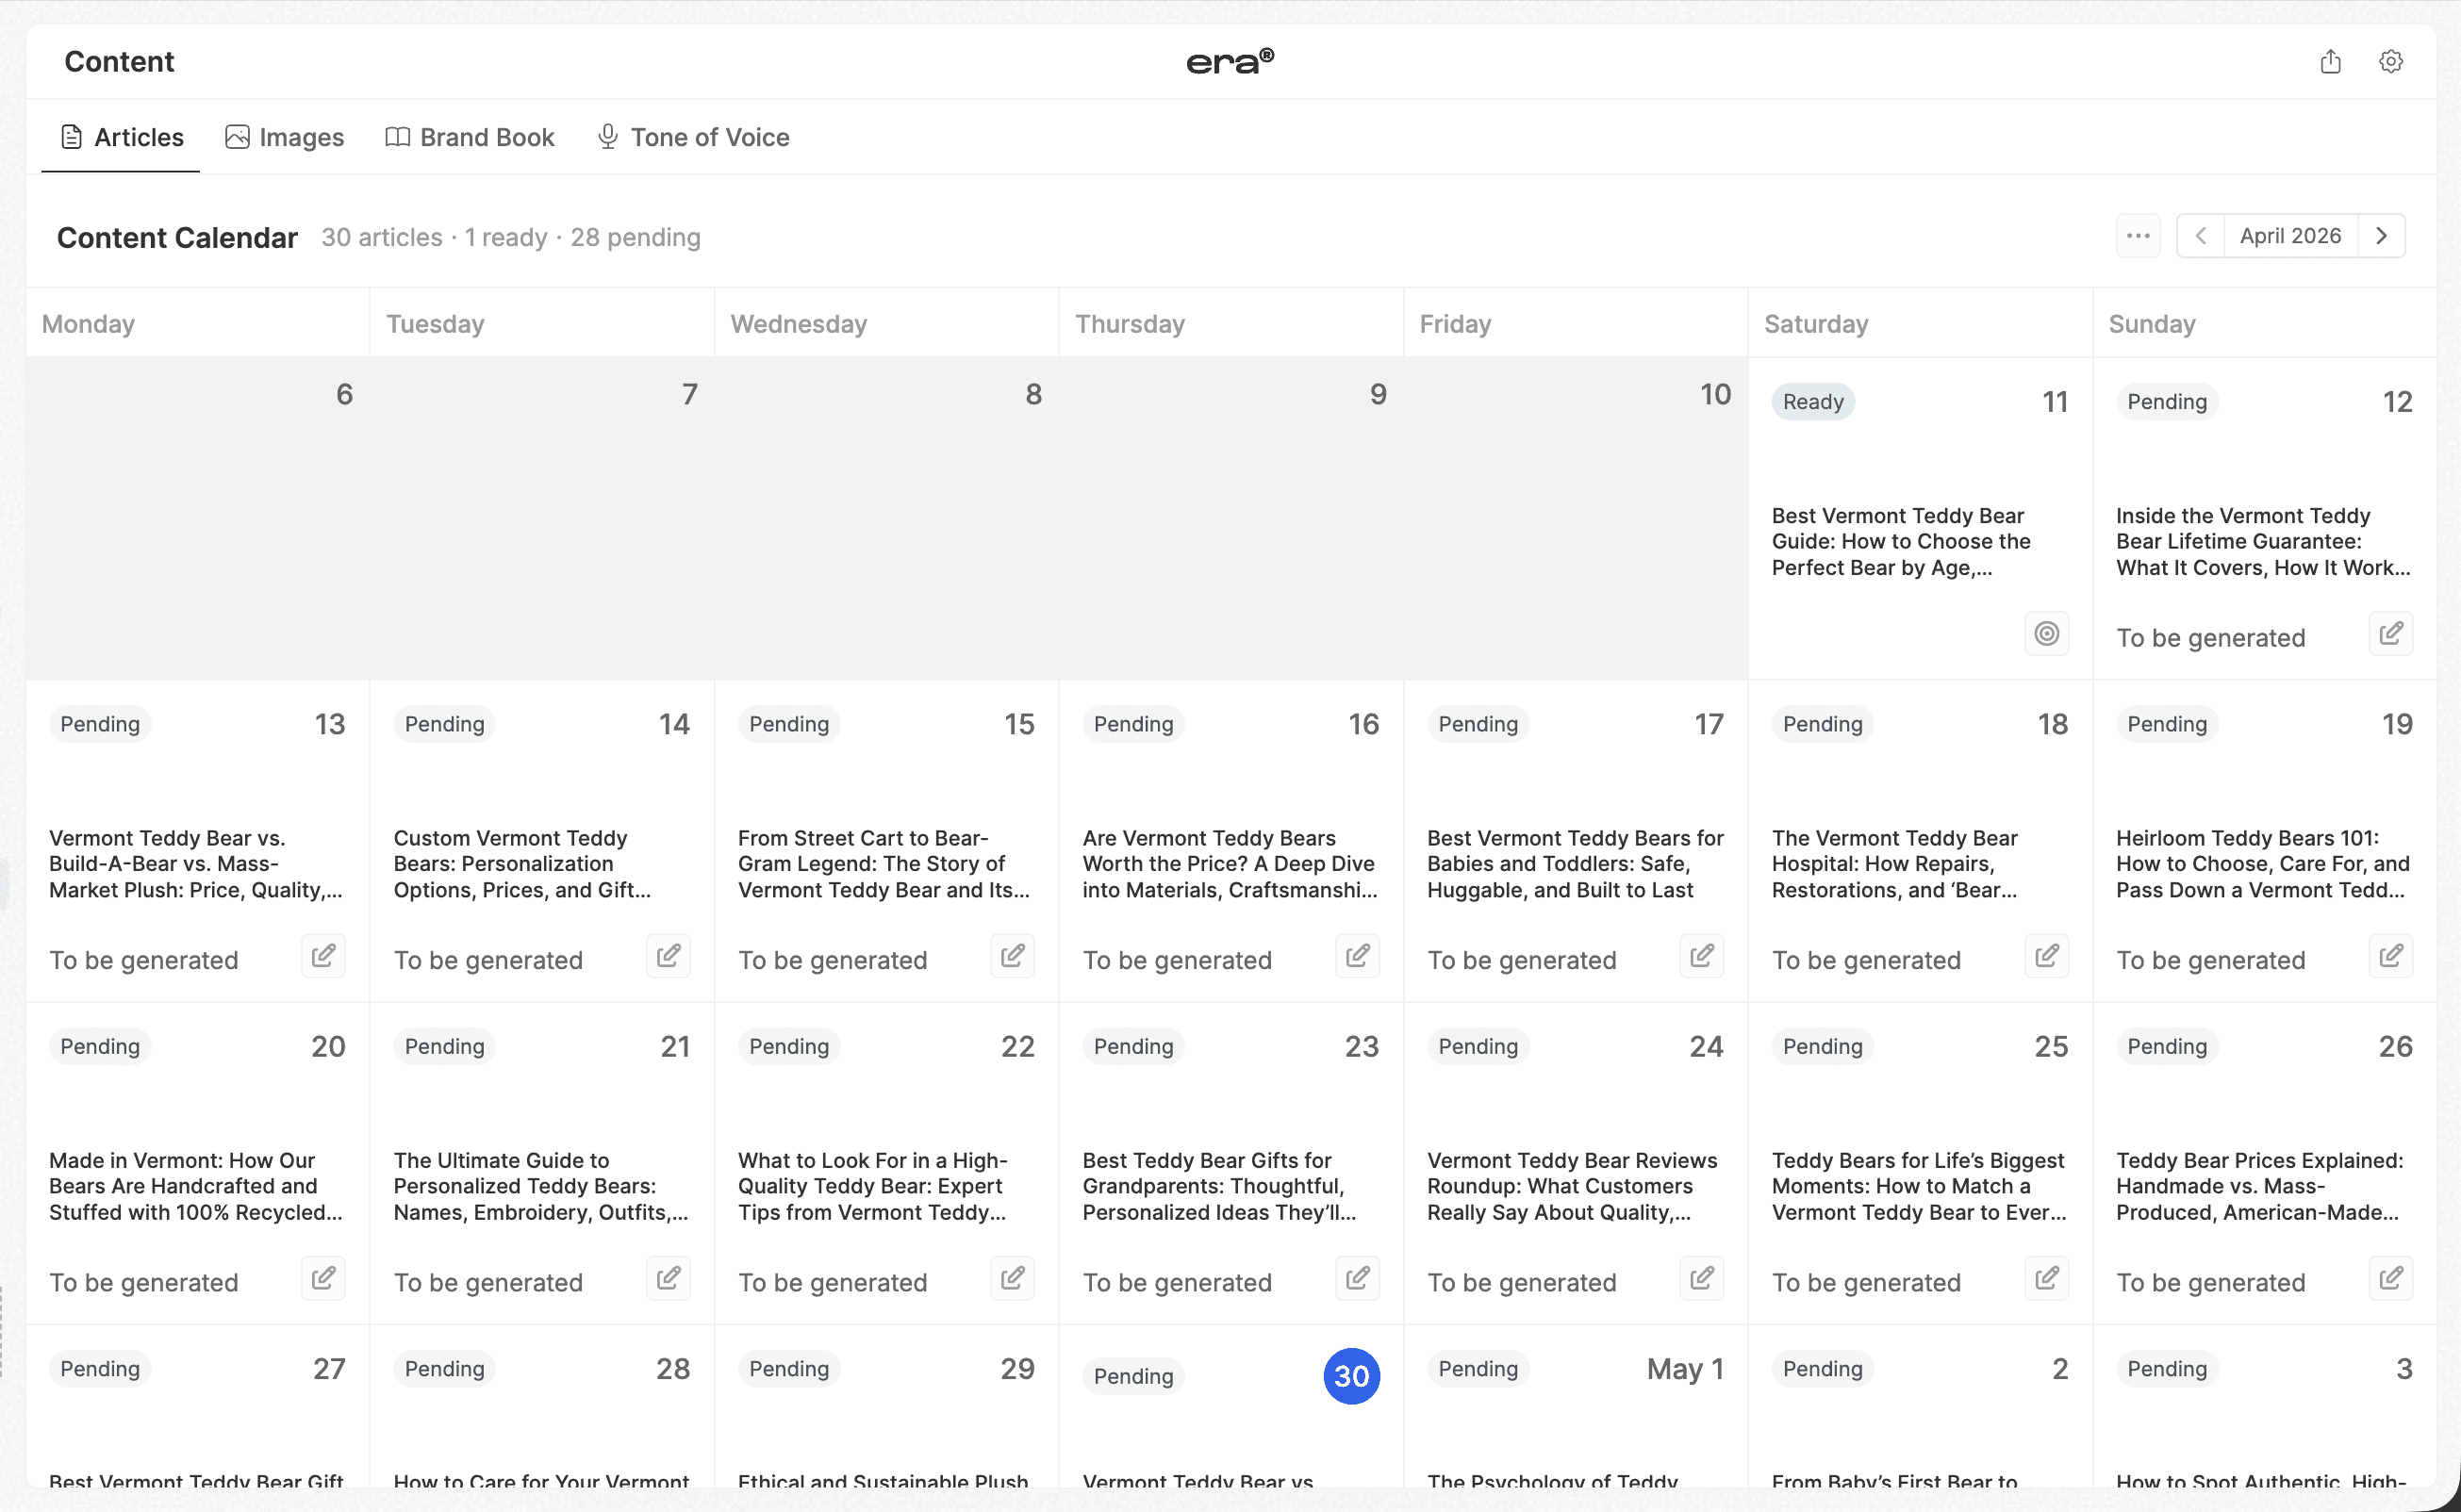Viewport: 2461px width, 1512px height.
Task: Open the three-dots calendar options menu
Action: click(2138, 236)
